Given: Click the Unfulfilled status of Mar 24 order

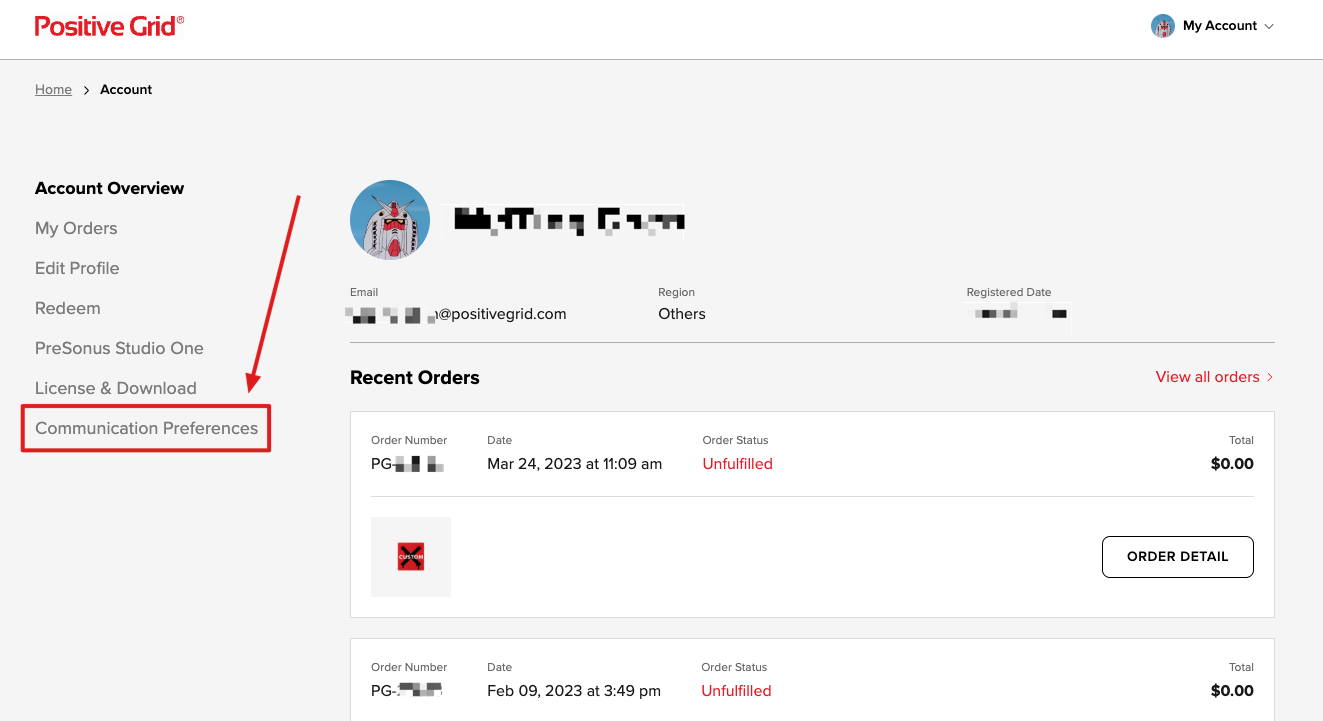Looking at the screenshot, I should tap(738, 464).
